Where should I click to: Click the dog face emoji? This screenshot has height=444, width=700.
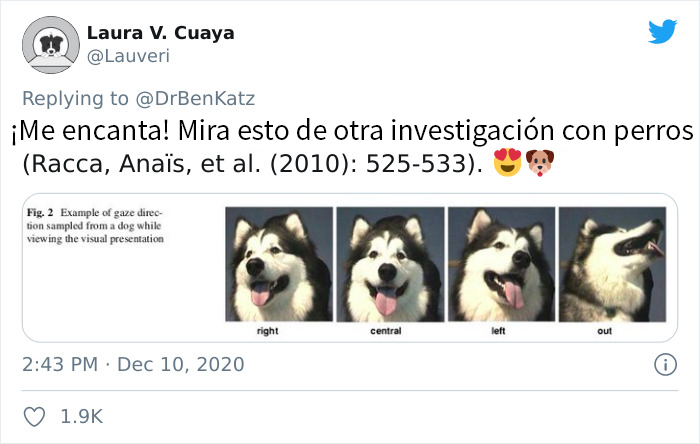[x=540, y=163]
